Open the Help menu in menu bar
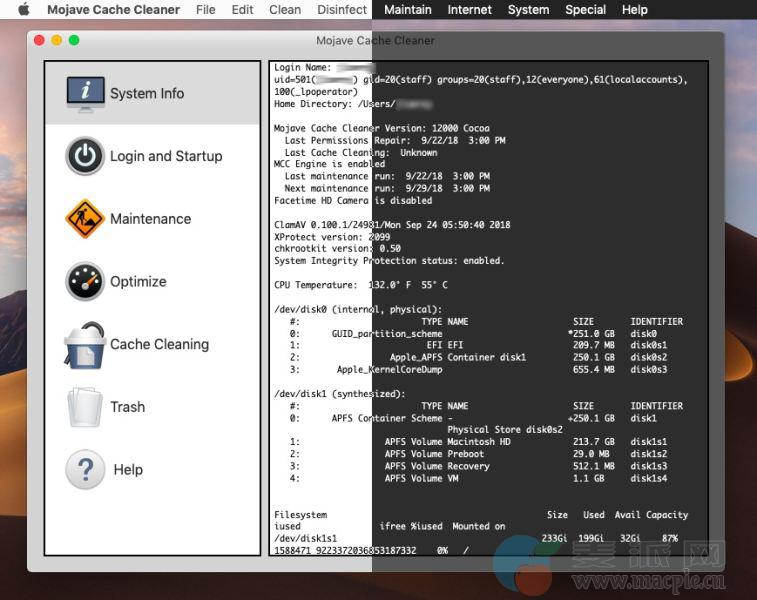This screenshot has width=757, height=600. pos(635,10)
